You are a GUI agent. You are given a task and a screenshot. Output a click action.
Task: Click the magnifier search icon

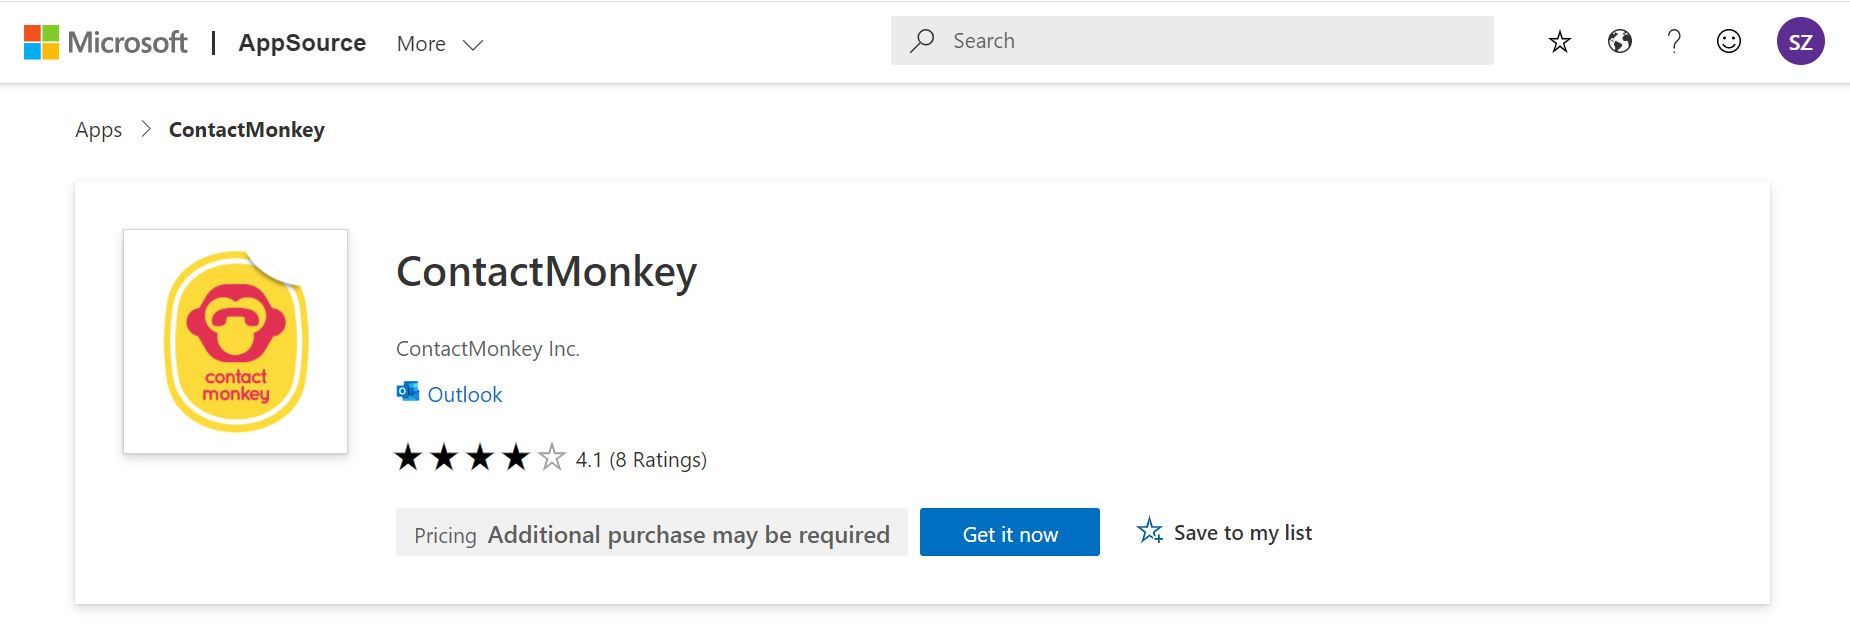(922, 41)
